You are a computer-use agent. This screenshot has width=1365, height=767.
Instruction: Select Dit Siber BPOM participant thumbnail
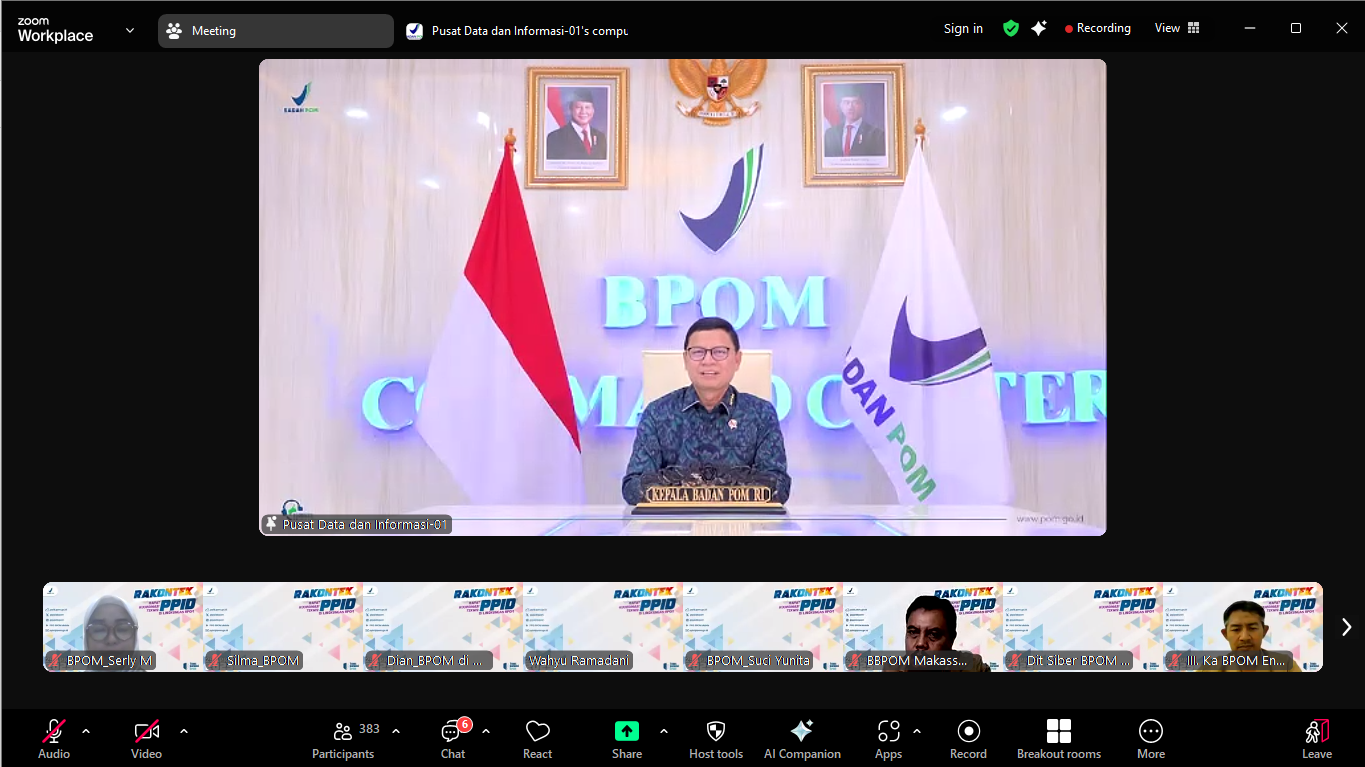pos(1083,627)
